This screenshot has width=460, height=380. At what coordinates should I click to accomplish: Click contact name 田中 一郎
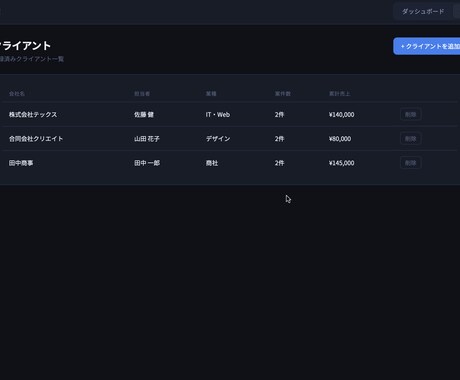tap(147, 163)
